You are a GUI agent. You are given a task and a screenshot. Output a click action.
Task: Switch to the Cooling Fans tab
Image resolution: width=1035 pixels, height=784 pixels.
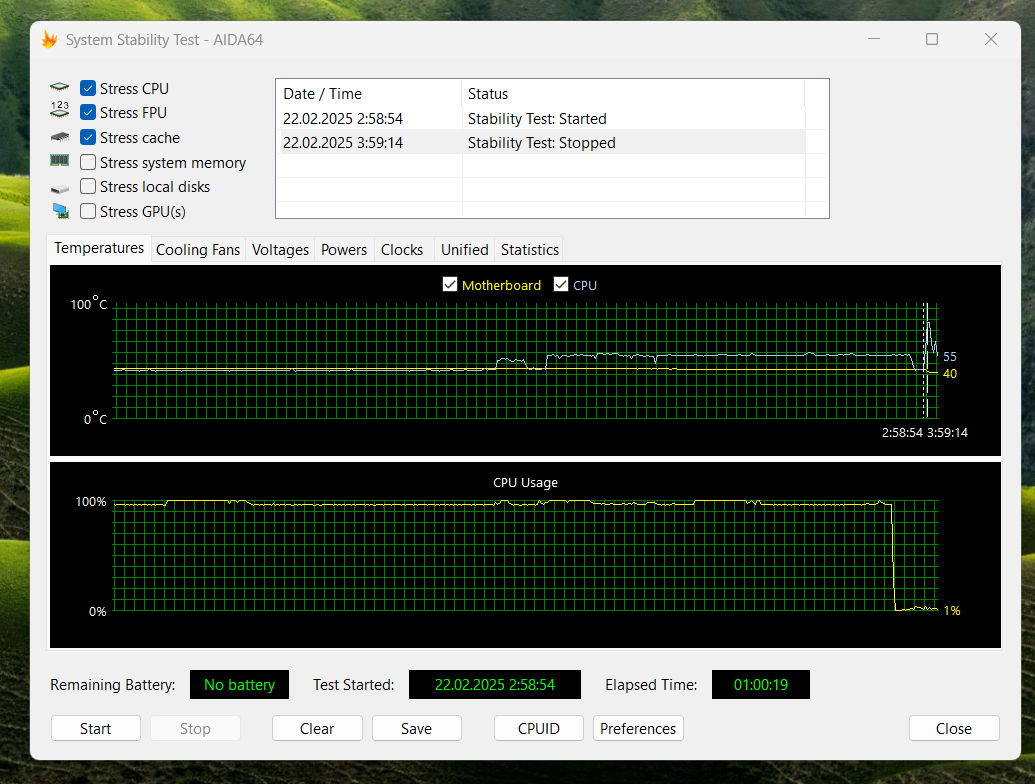[x=198, y=250]
